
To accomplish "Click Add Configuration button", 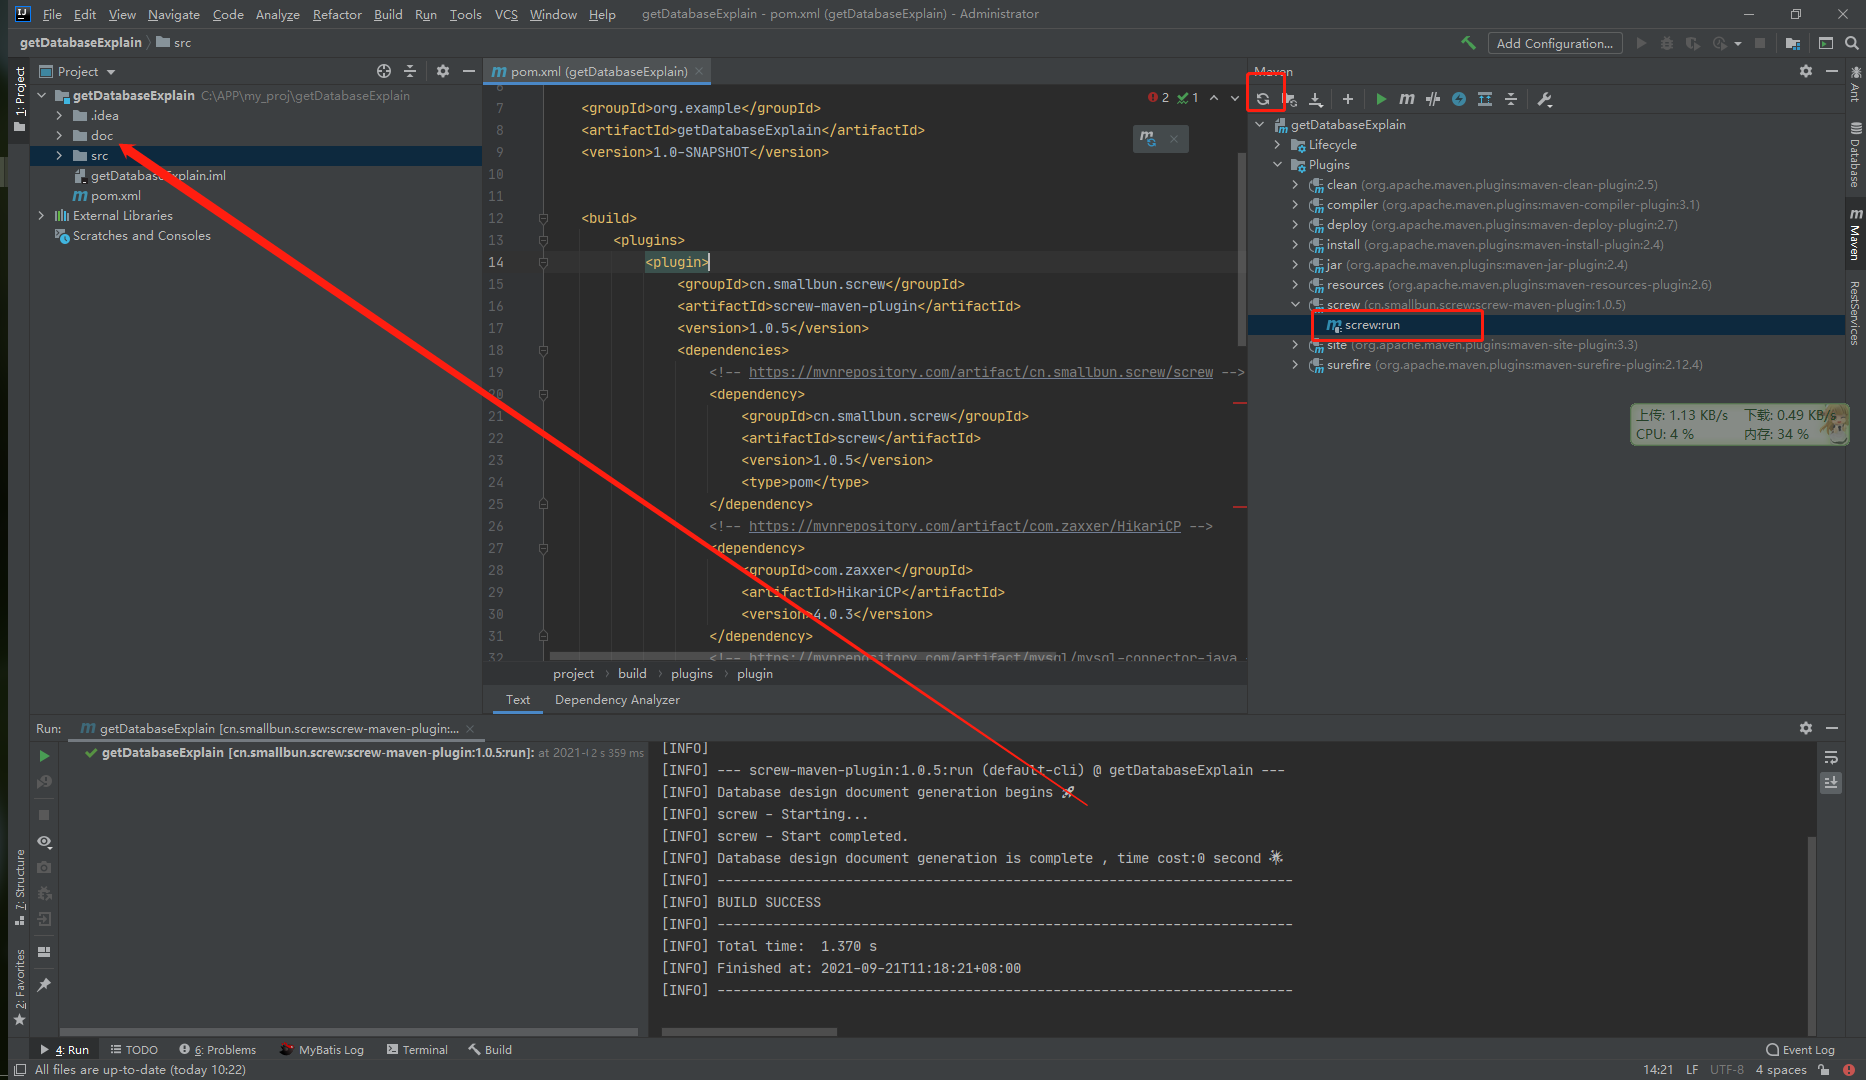I will click(x=1554, y=43).
